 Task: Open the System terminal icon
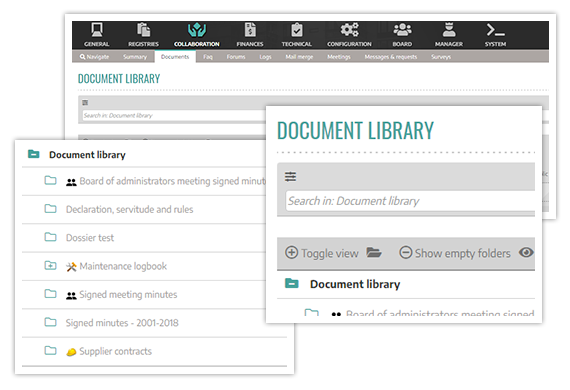click(x=495, y=30)
